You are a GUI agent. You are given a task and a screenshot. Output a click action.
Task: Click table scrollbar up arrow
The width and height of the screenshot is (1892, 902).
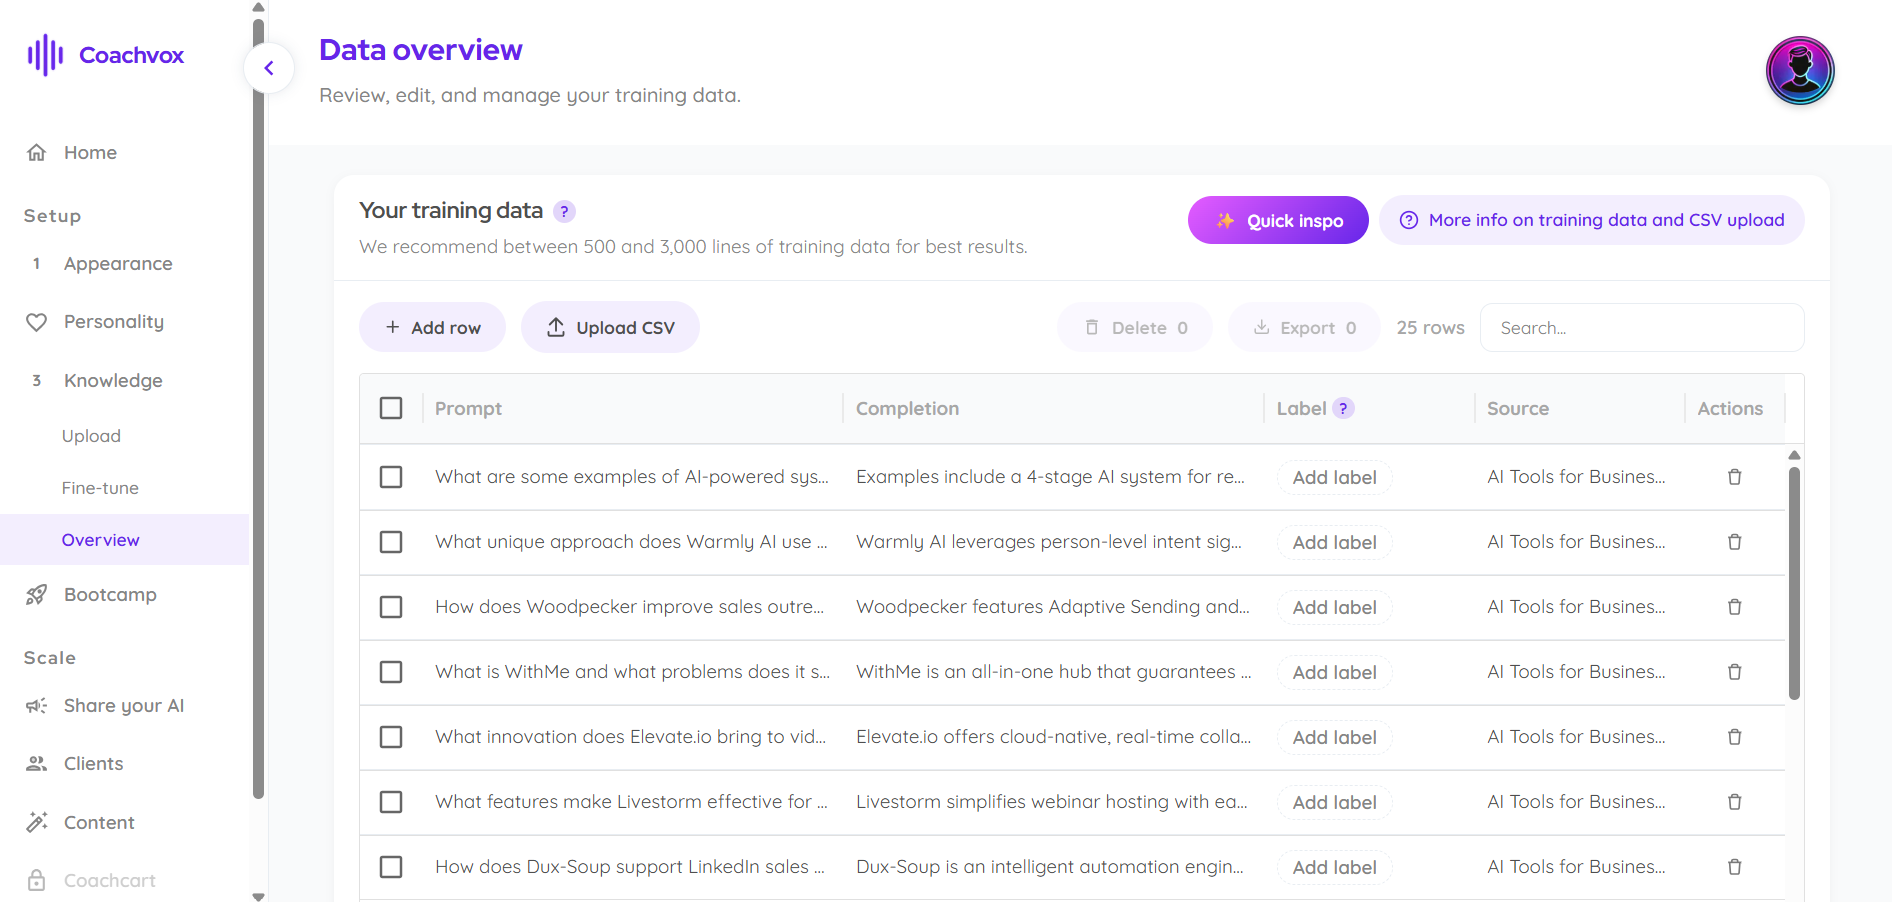[x=1794, y=455]
